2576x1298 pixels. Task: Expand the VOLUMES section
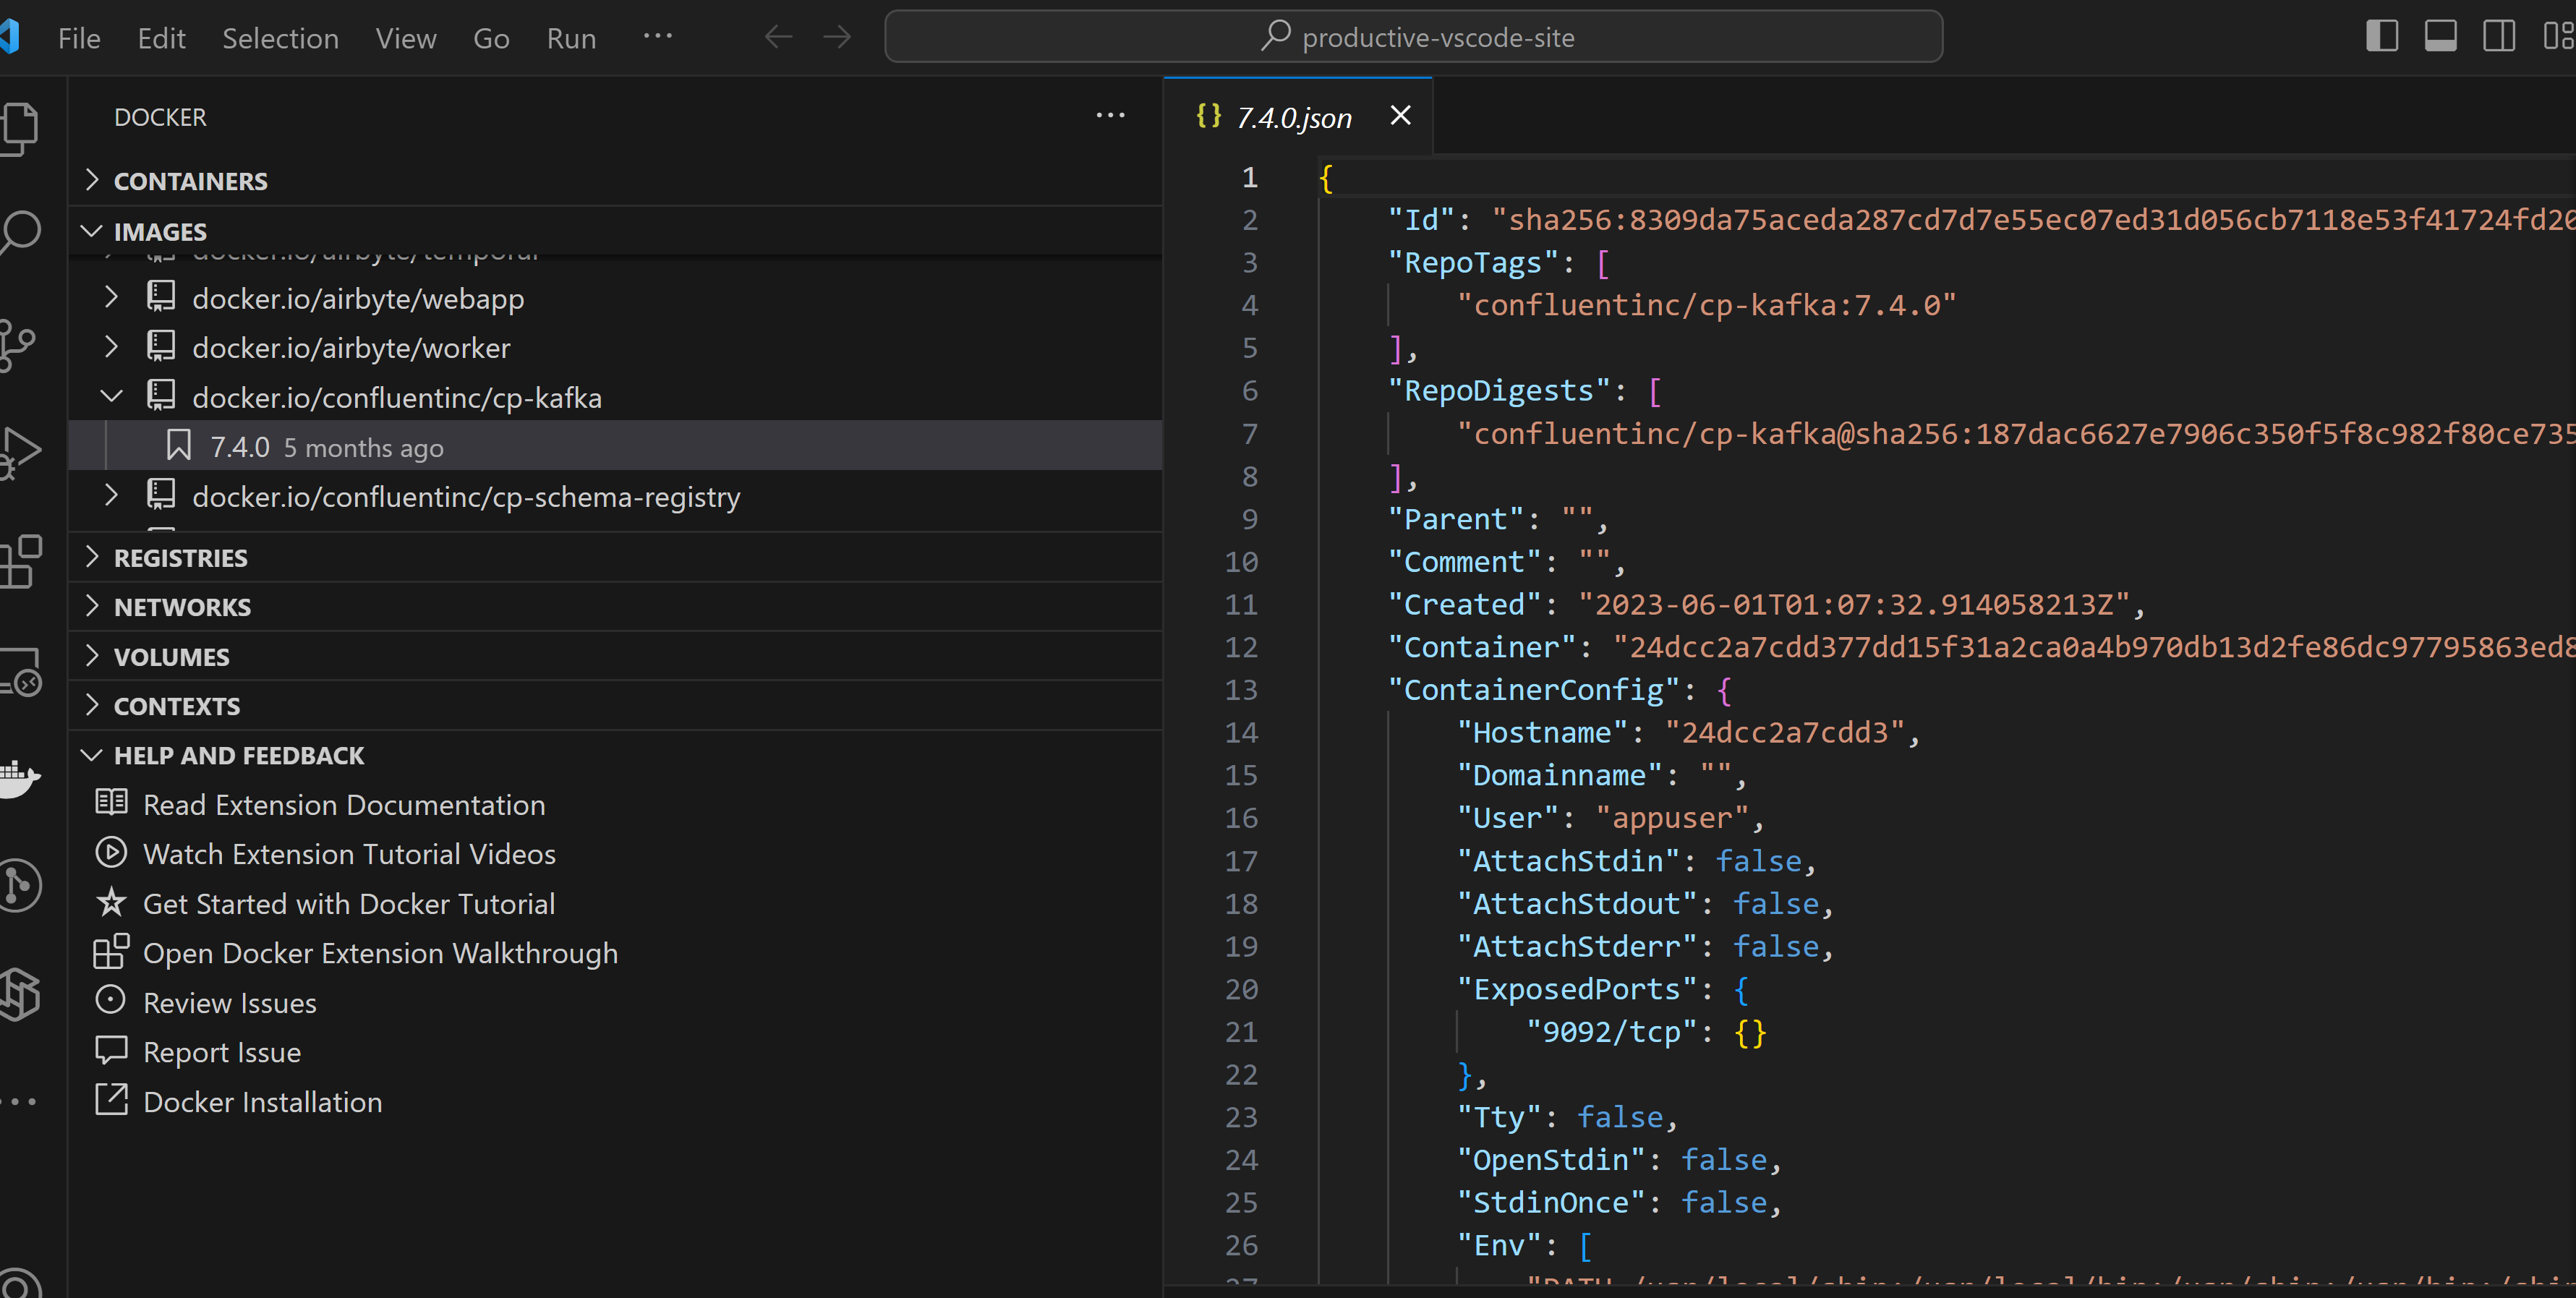[x=92, y=656]
